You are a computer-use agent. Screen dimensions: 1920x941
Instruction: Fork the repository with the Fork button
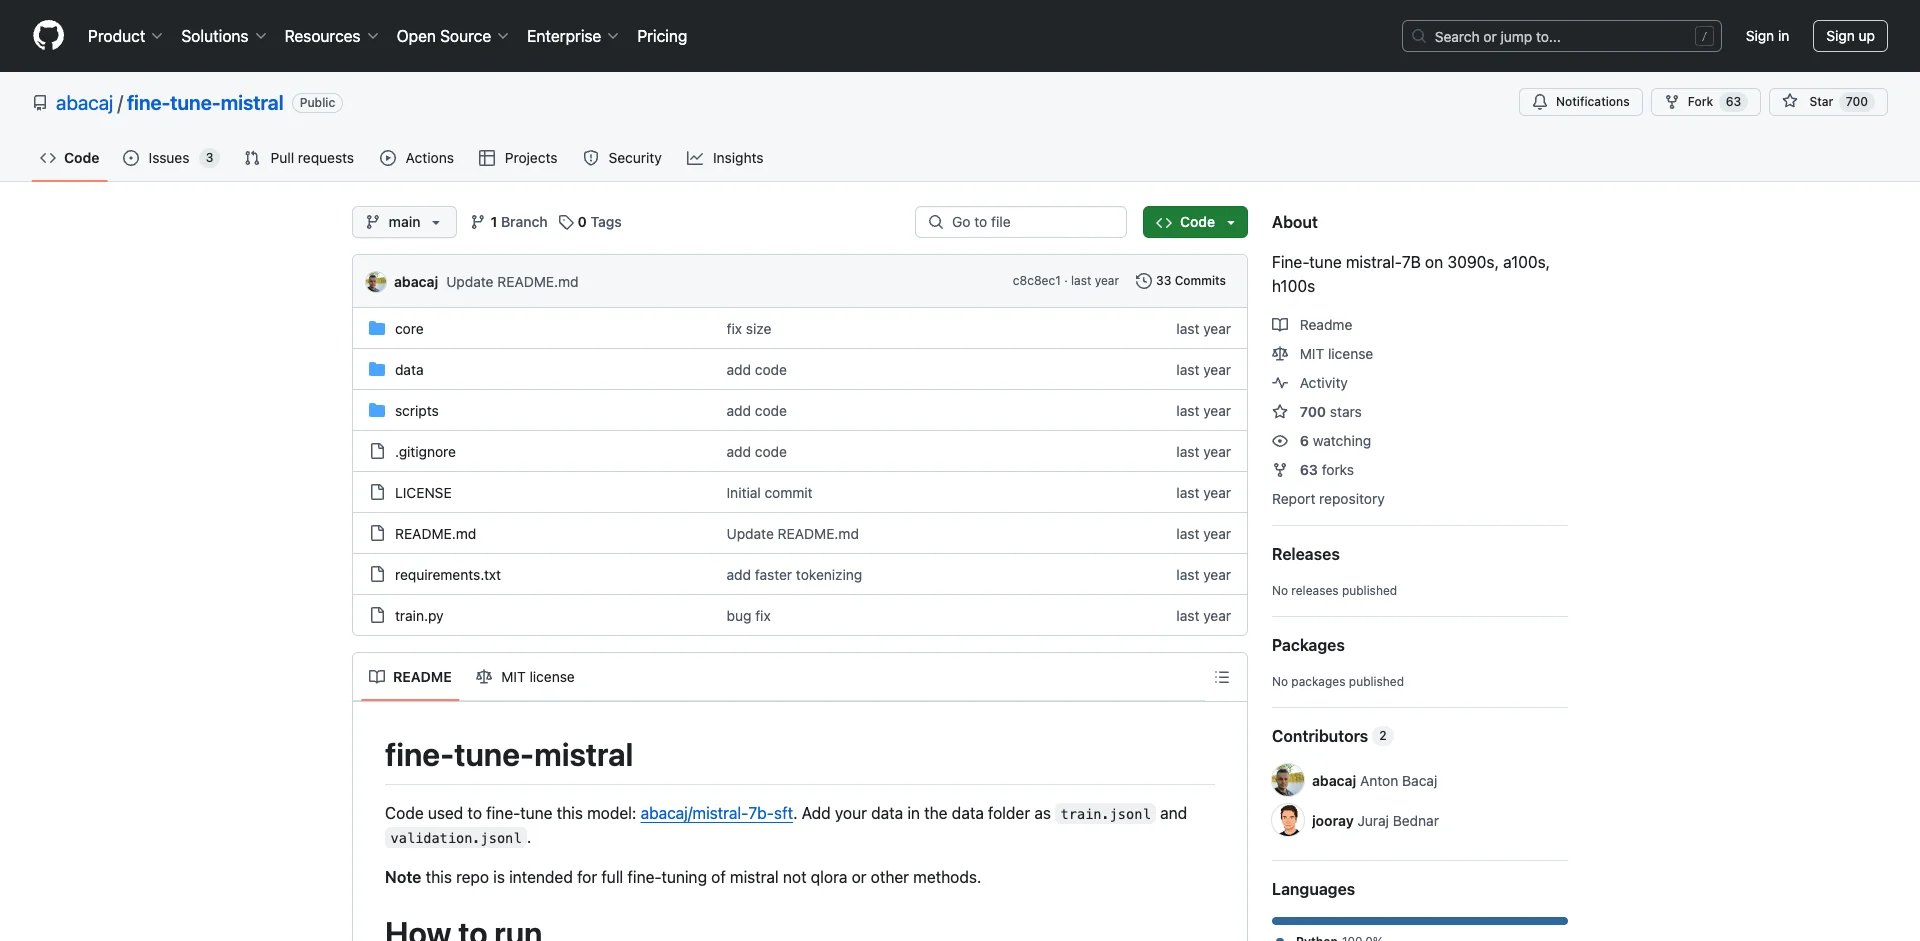[x=1705, y=102]
